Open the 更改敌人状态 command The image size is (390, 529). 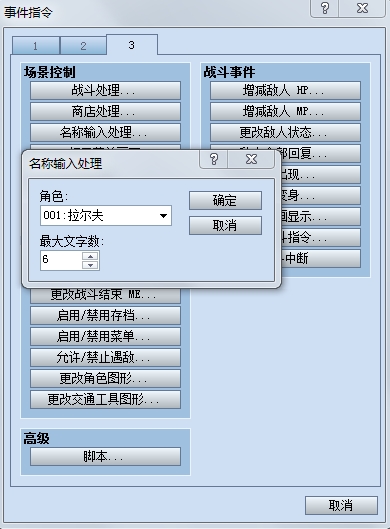pos(285,132)
